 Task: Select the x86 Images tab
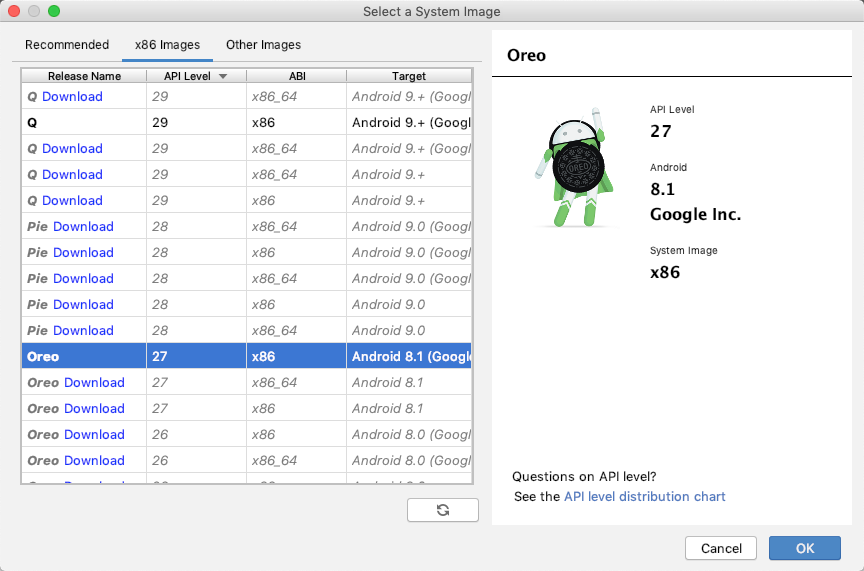tap(167, 45)
